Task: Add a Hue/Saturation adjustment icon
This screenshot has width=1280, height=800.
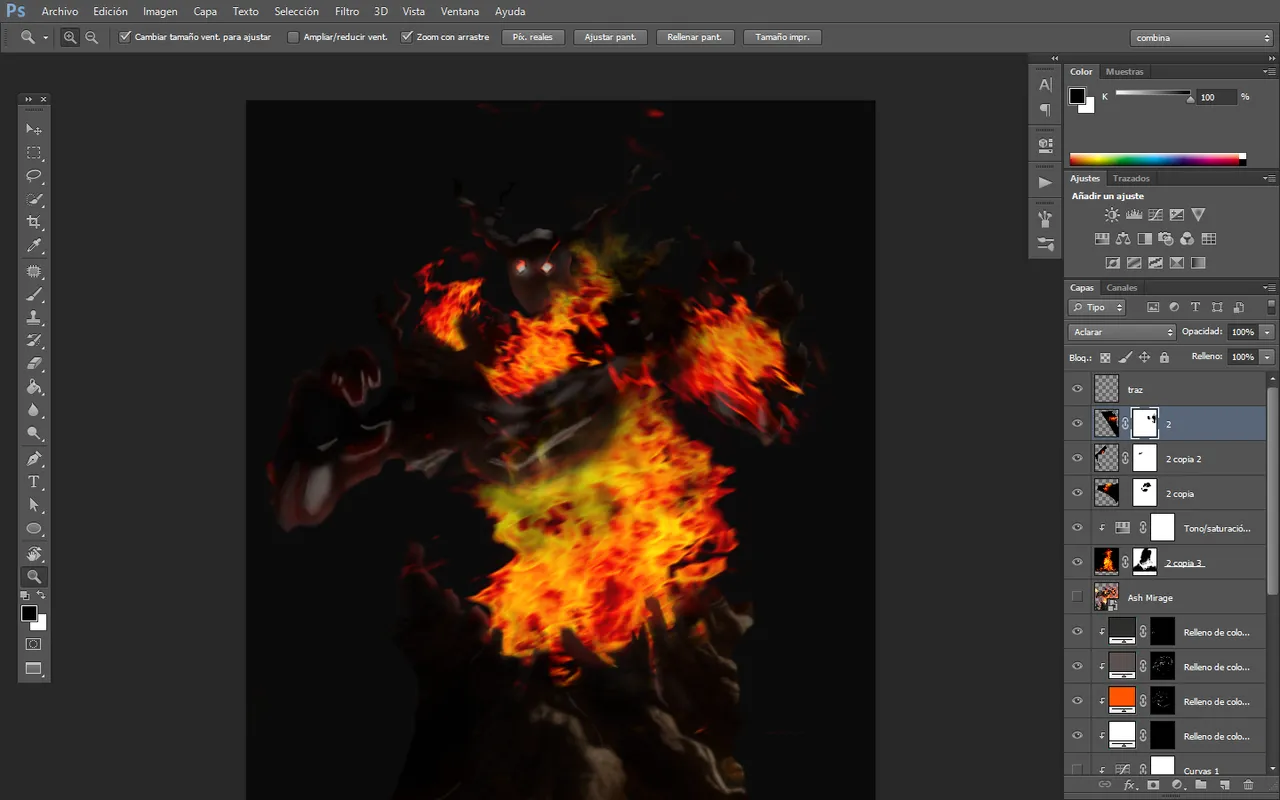Action: coord(1102,239)
